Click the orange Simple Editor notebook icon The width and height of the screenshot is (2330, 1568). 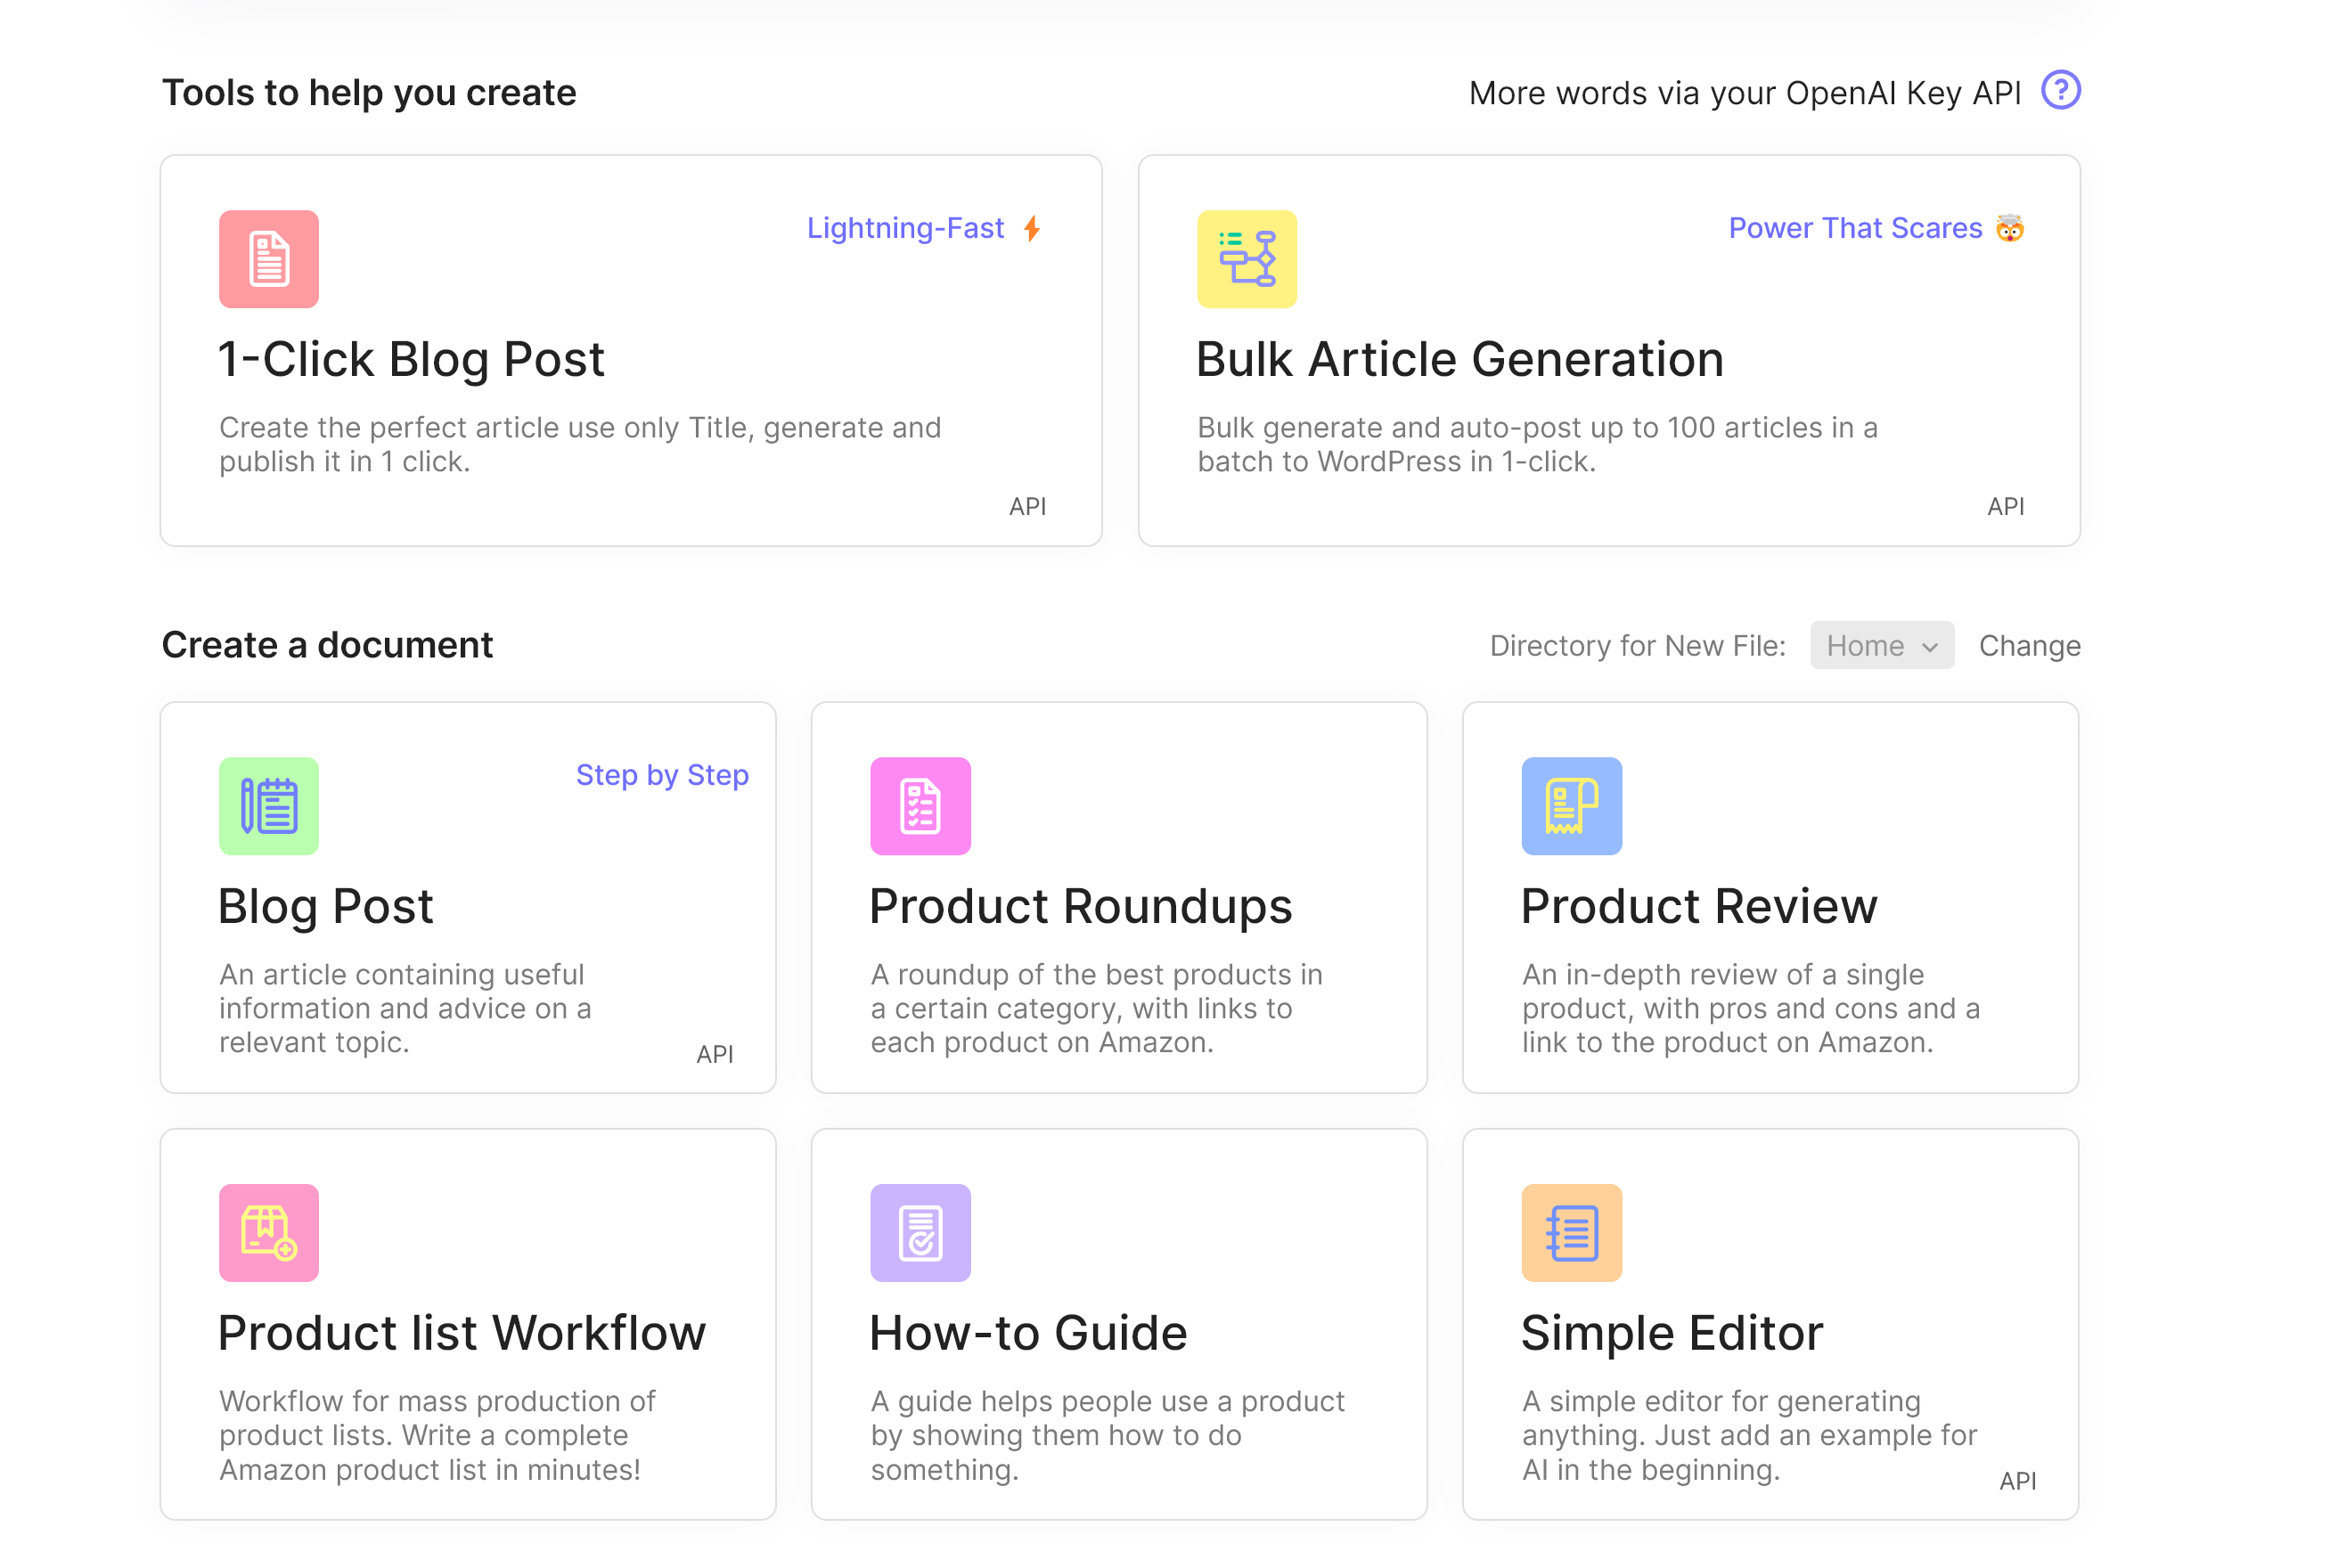pyautogui.click(x=1571, y=1232)
